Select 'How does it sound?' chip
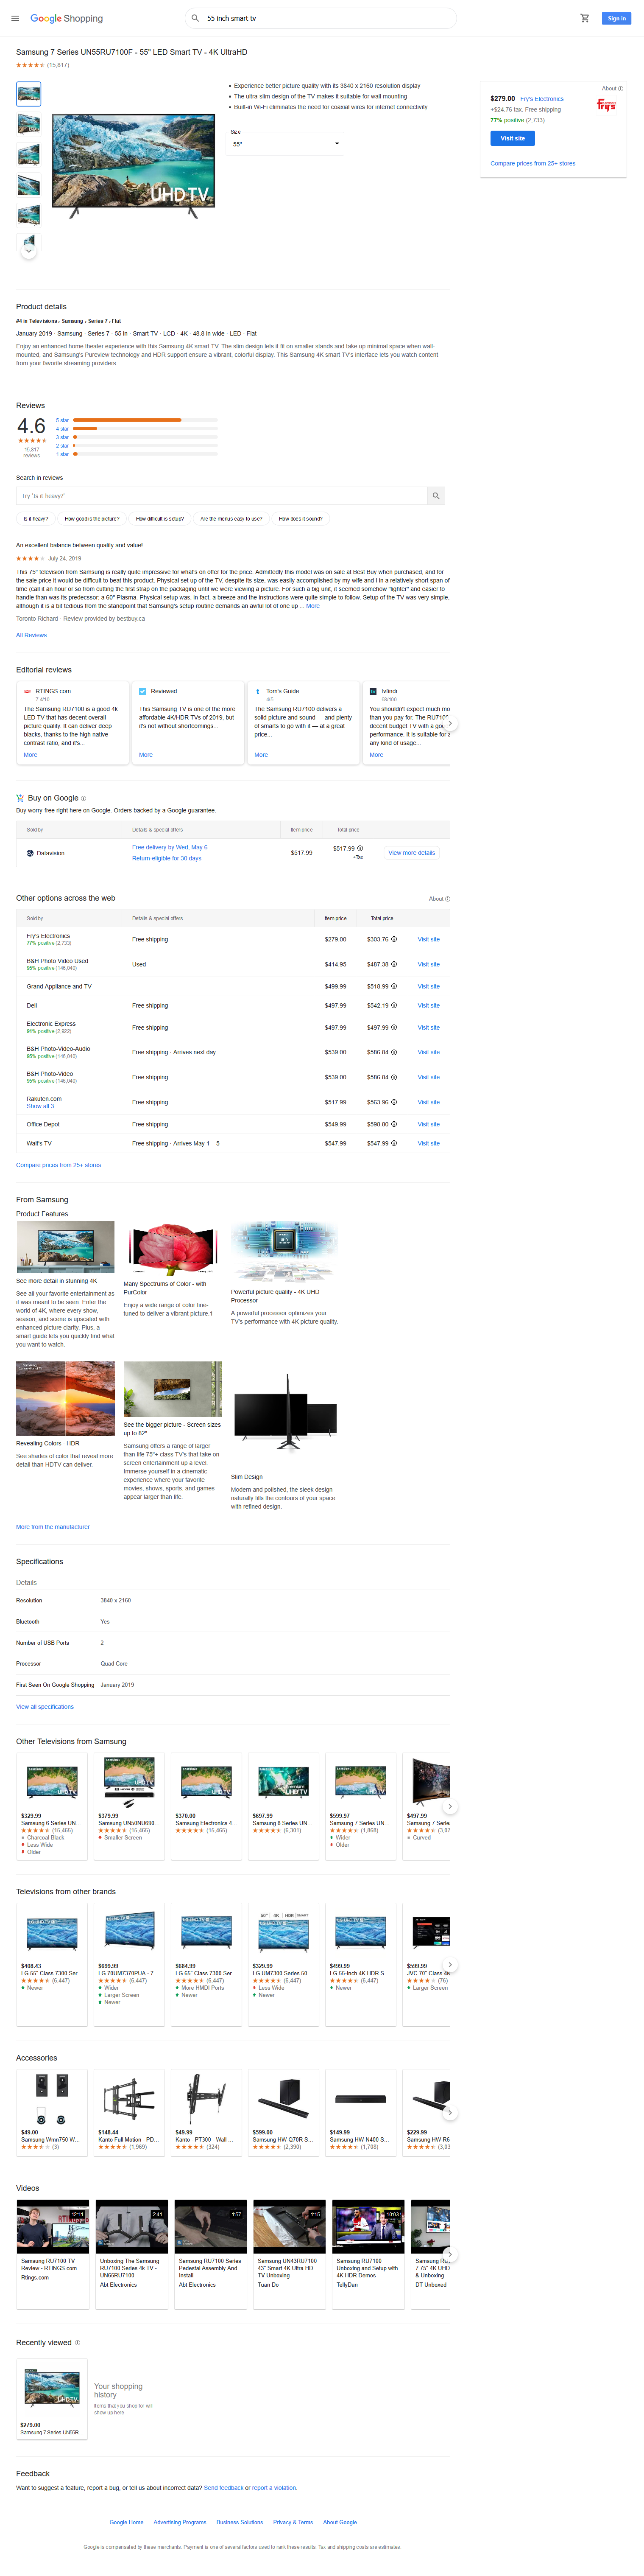Image resolution: width=644 pixels, height=2576 pixels. pos(300,519)
